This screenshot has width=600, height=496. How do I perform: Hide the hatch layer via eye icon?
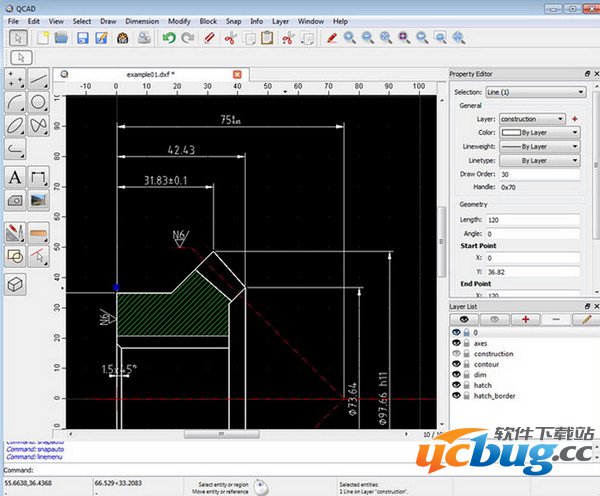click(457, 385)
